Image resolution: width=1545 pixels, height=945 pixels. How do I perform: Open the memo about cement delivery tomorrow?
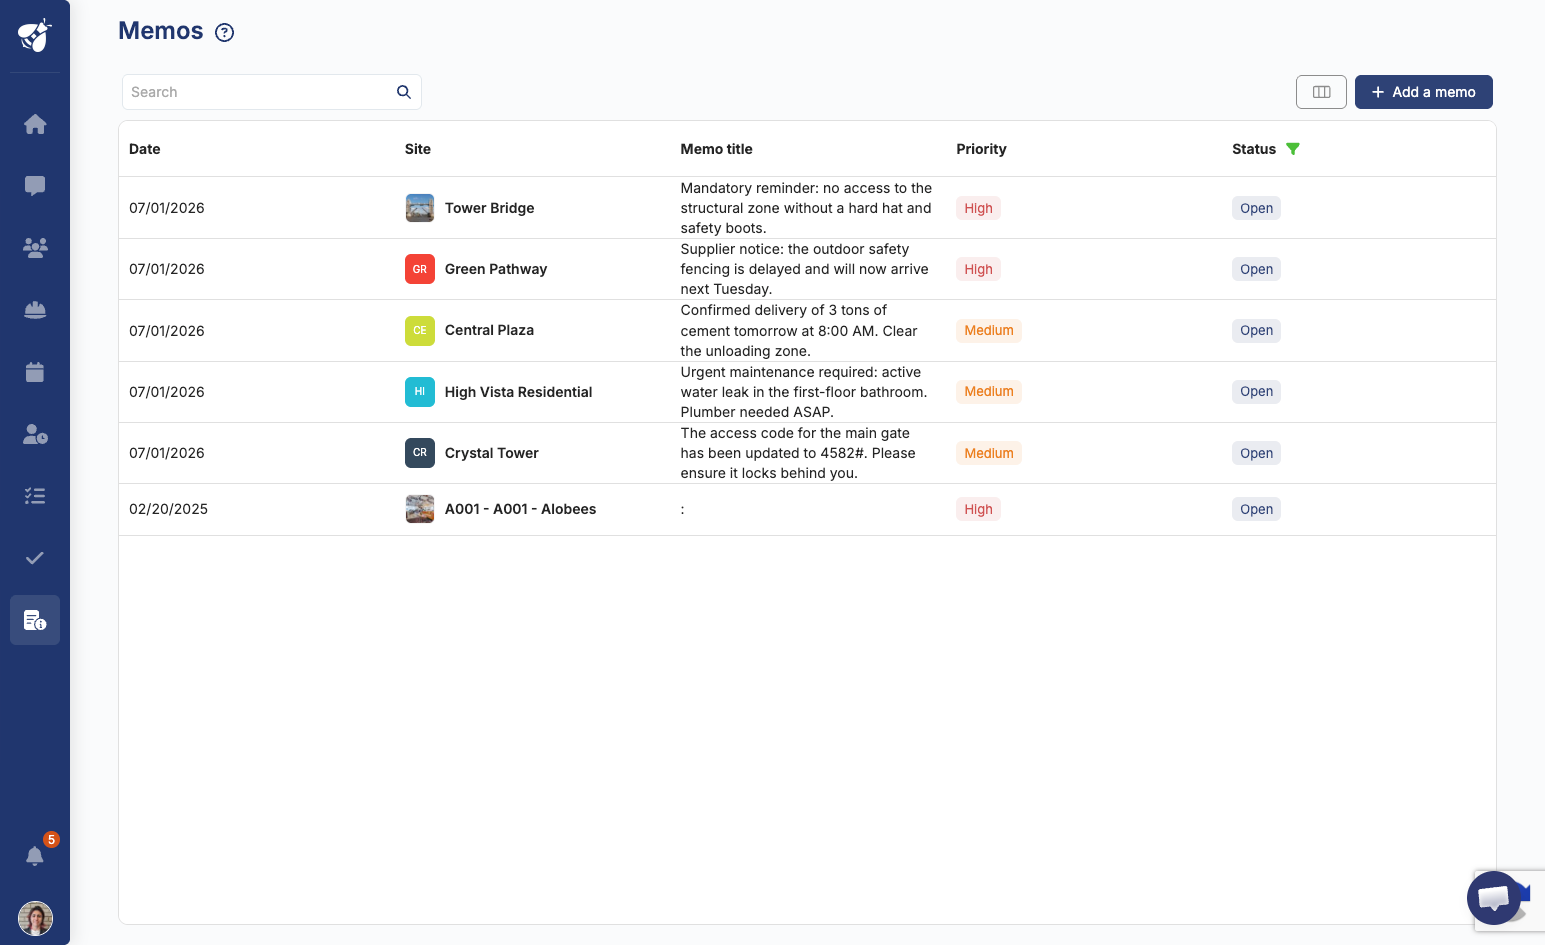799,330
